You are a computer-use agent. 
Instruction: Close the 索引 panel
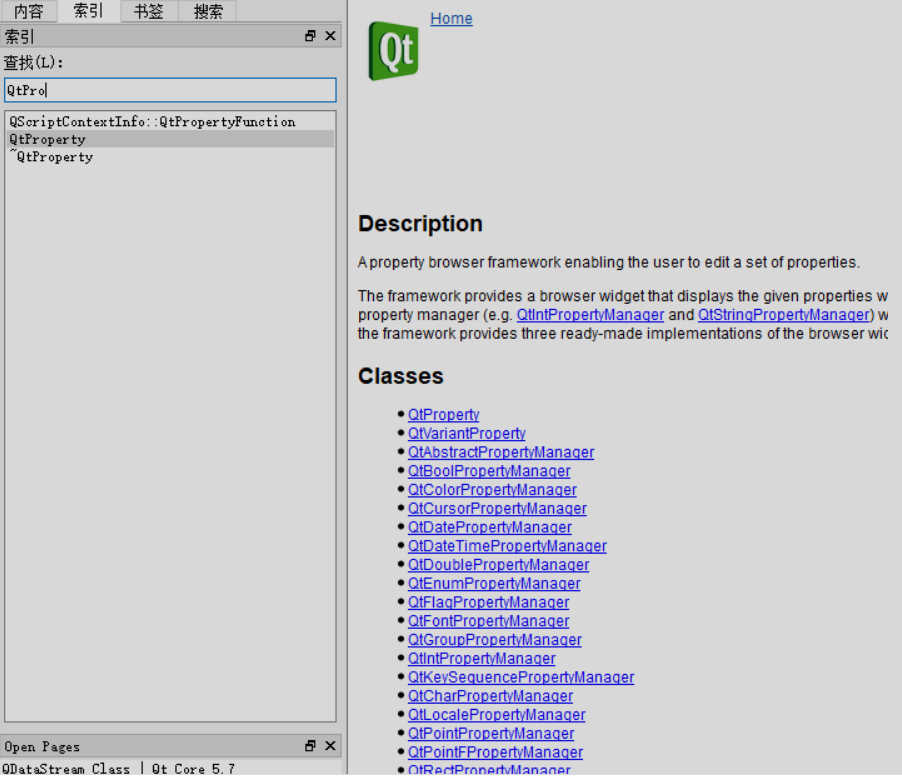[x=330, y=36]
